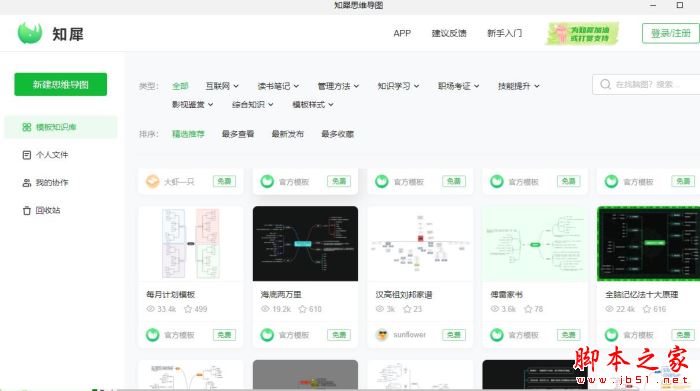Sort by 精选推荐
Image resolution: width=700 pixels, height=391 pixels.
pyautogui.click(x=188, y=134)
